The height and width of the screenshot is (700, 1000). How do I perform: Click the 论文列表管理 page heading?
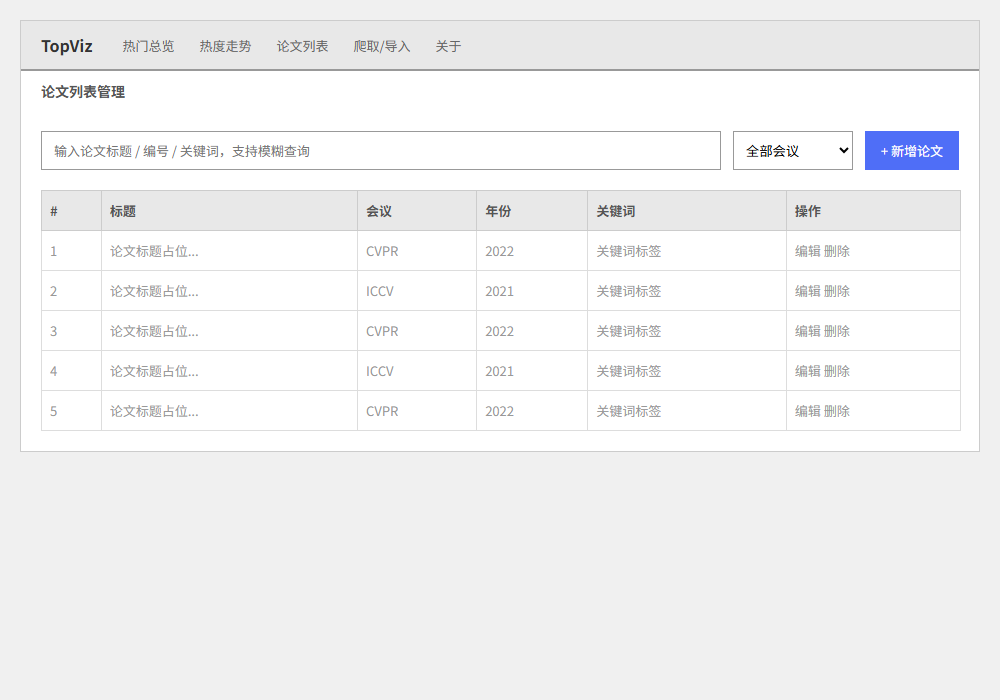83,92
